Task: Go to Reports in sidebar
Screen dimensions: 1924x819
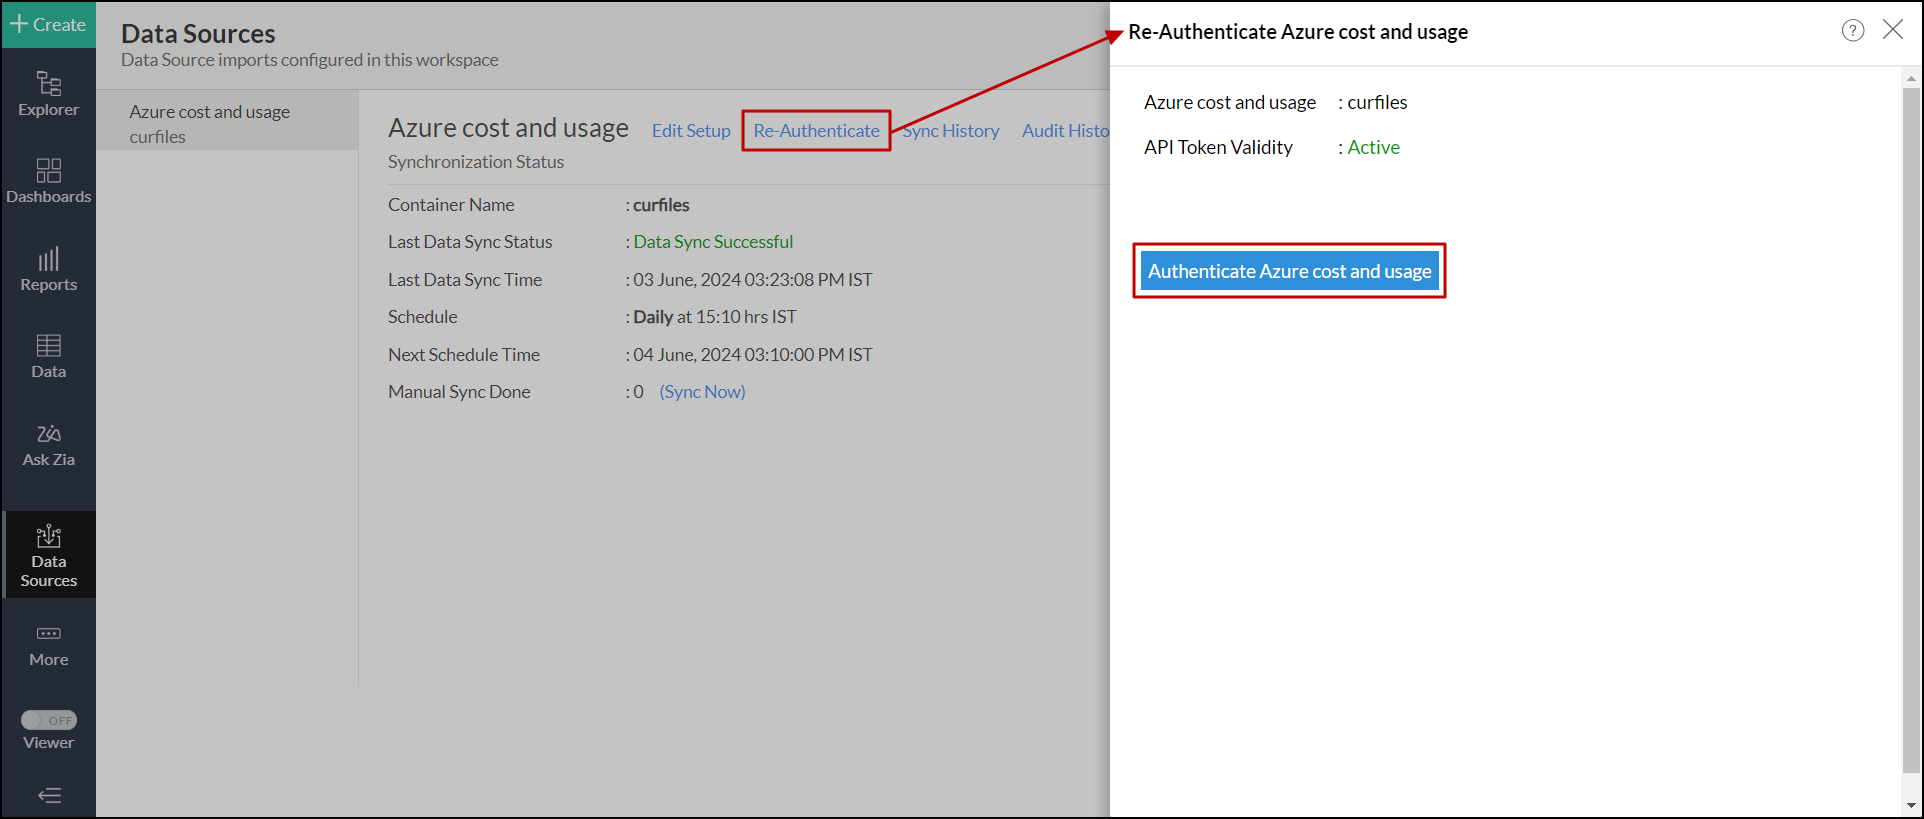Action: [x=48, y=269]
